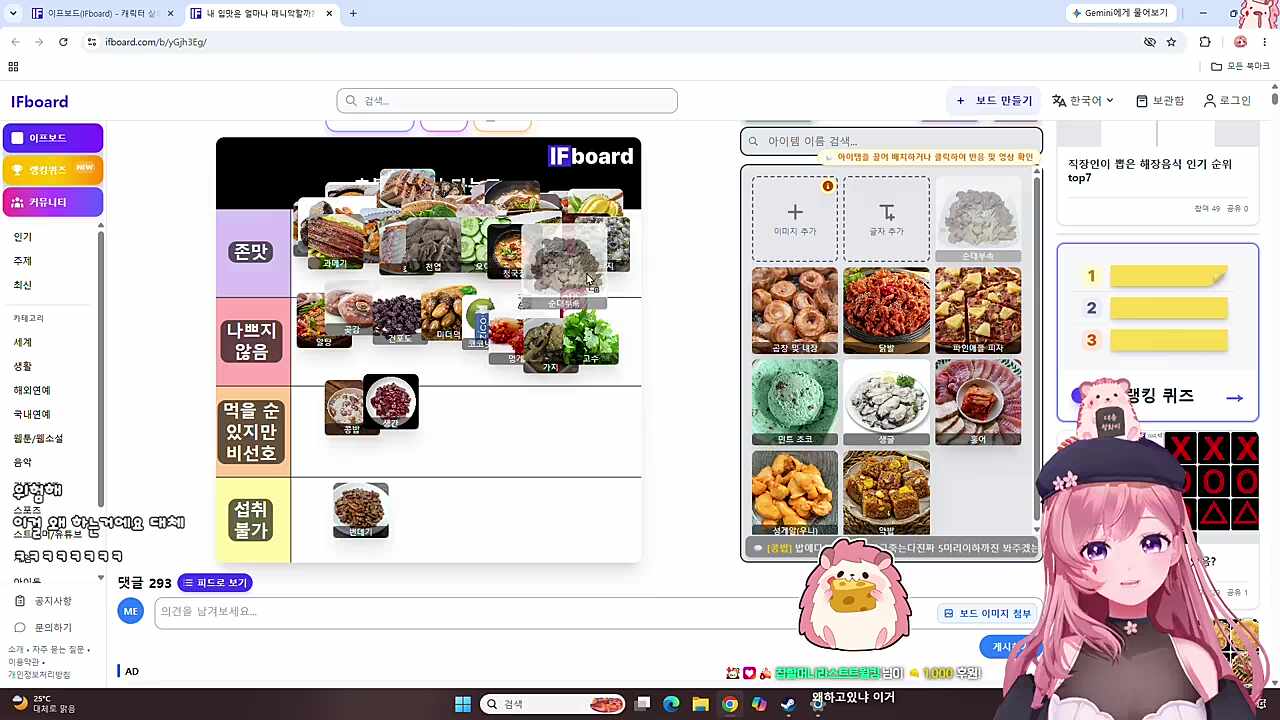Click the Windows taskbar search box

tap(553, 704)
